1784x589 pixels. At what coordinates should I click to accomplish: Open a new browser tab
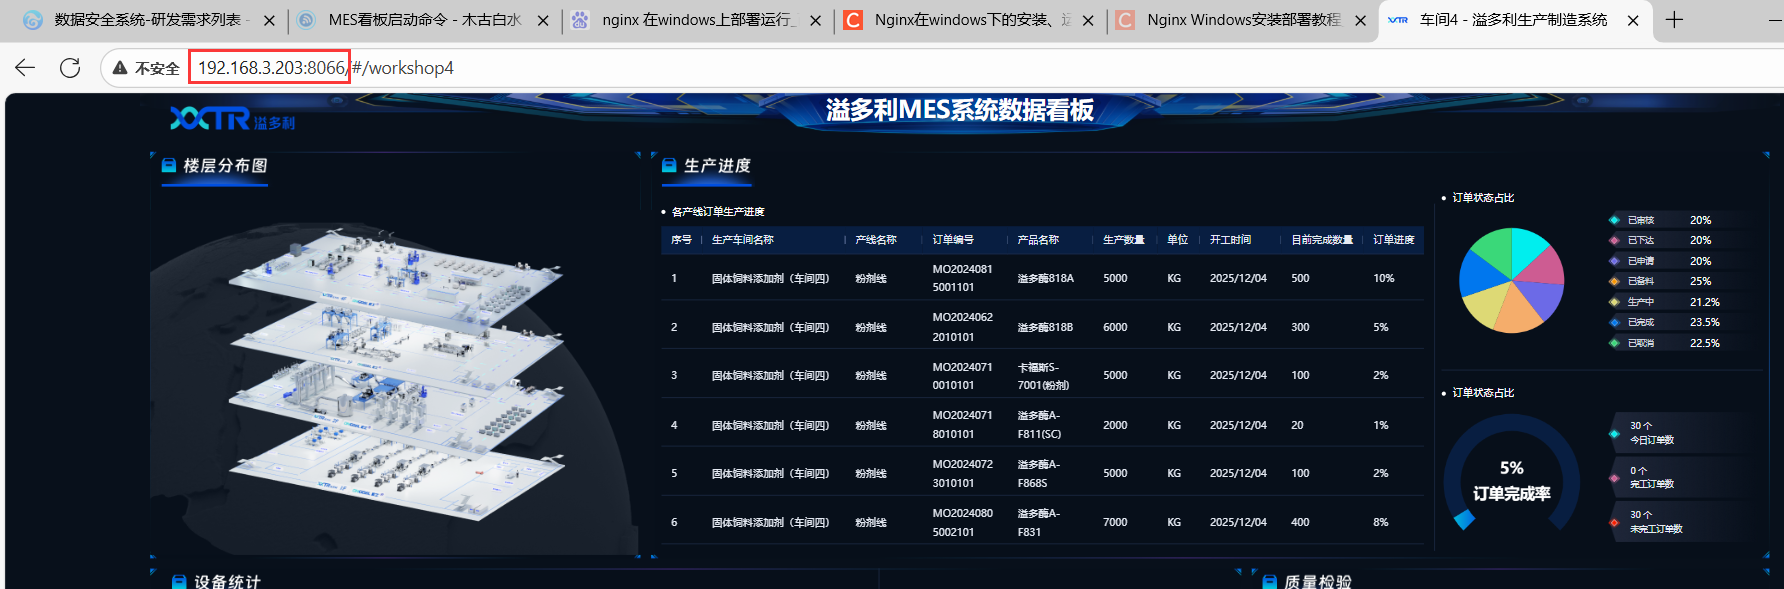click(1674, 19)
